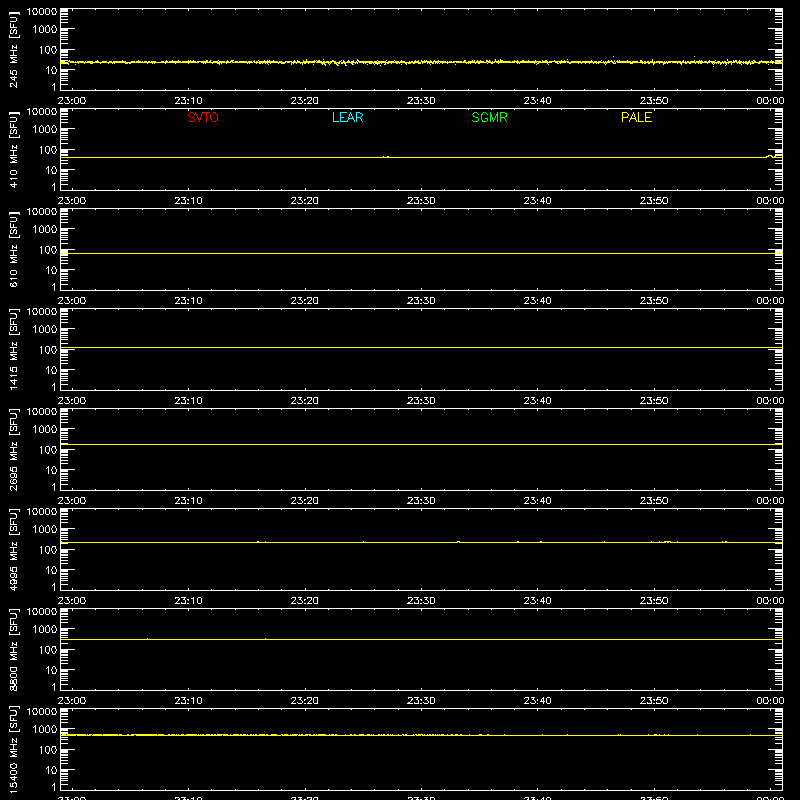800x800 pixels.
Task: Select the 410 MHz [SFU] axis title
Action: tap(14, 149)
